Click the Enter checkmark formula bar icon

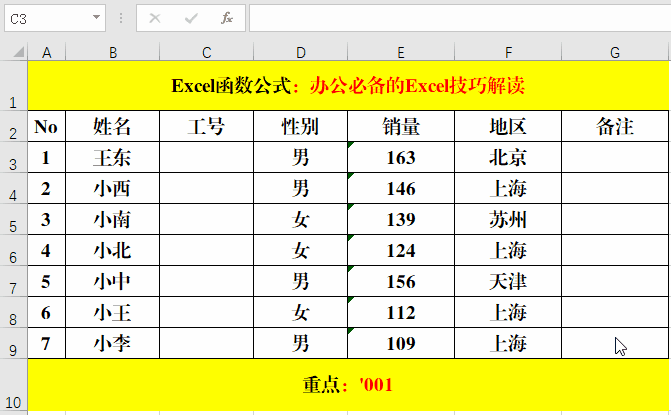coord(191,18)
